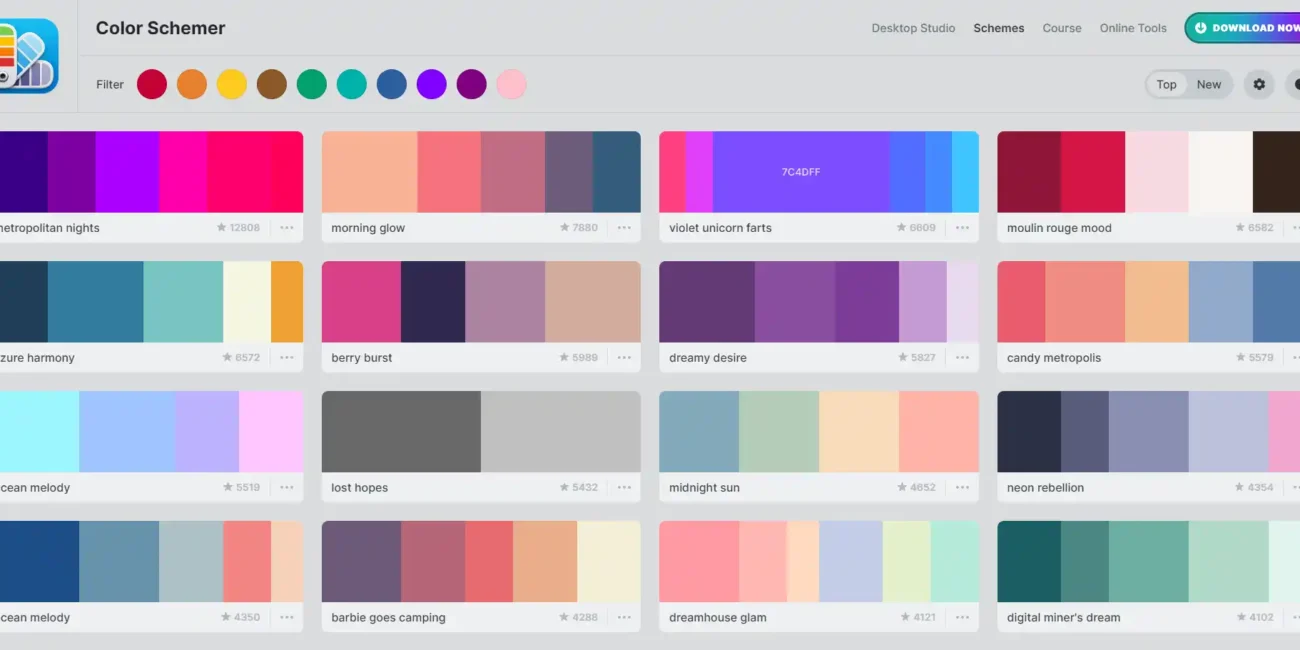Open the Schemes nav item
The image size is (1300, 650).
pyautogui.click(x=999, y=28)
